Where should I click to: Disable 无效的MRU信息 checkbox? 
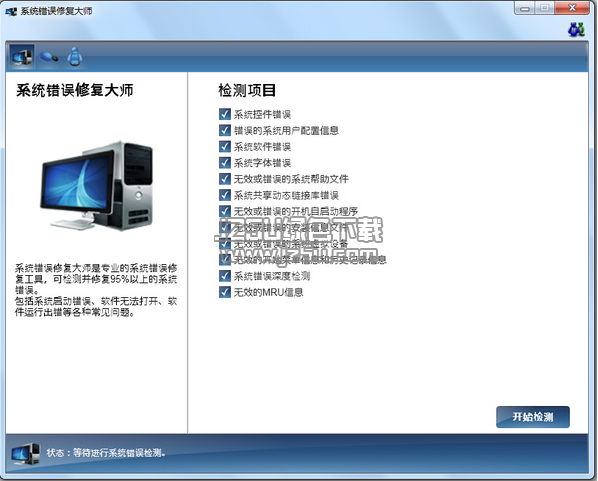pos(225,292)
